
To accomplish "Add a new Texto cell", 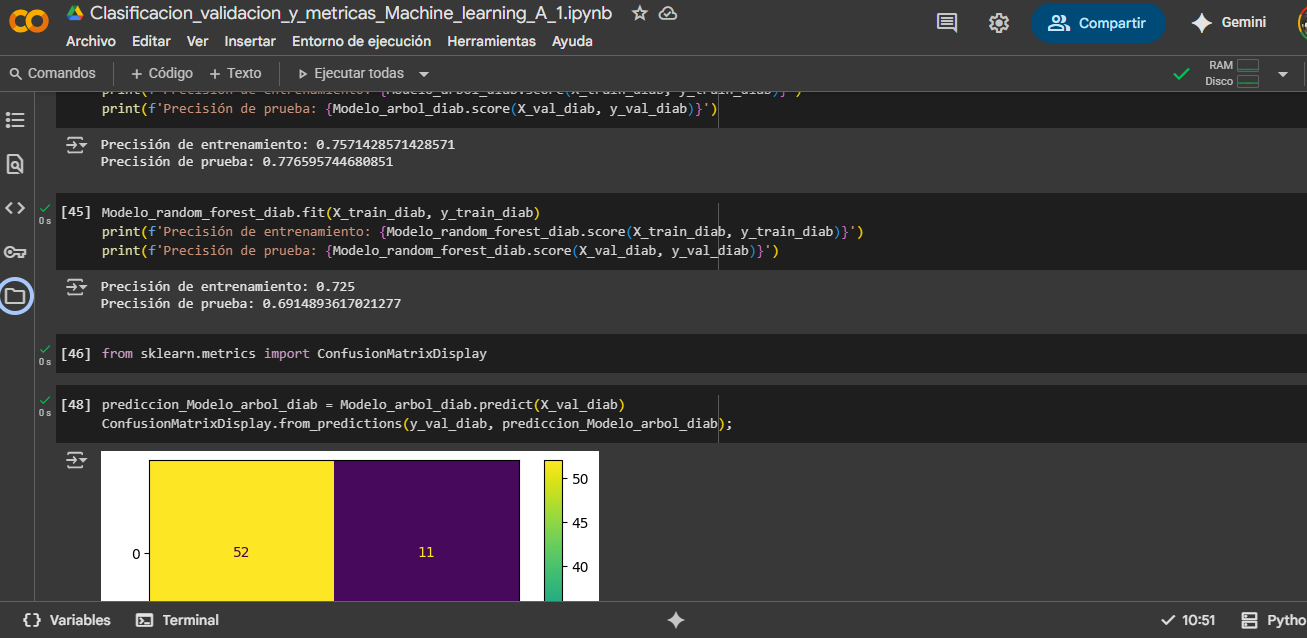I will pyautogui.click(x=236, y=73).
